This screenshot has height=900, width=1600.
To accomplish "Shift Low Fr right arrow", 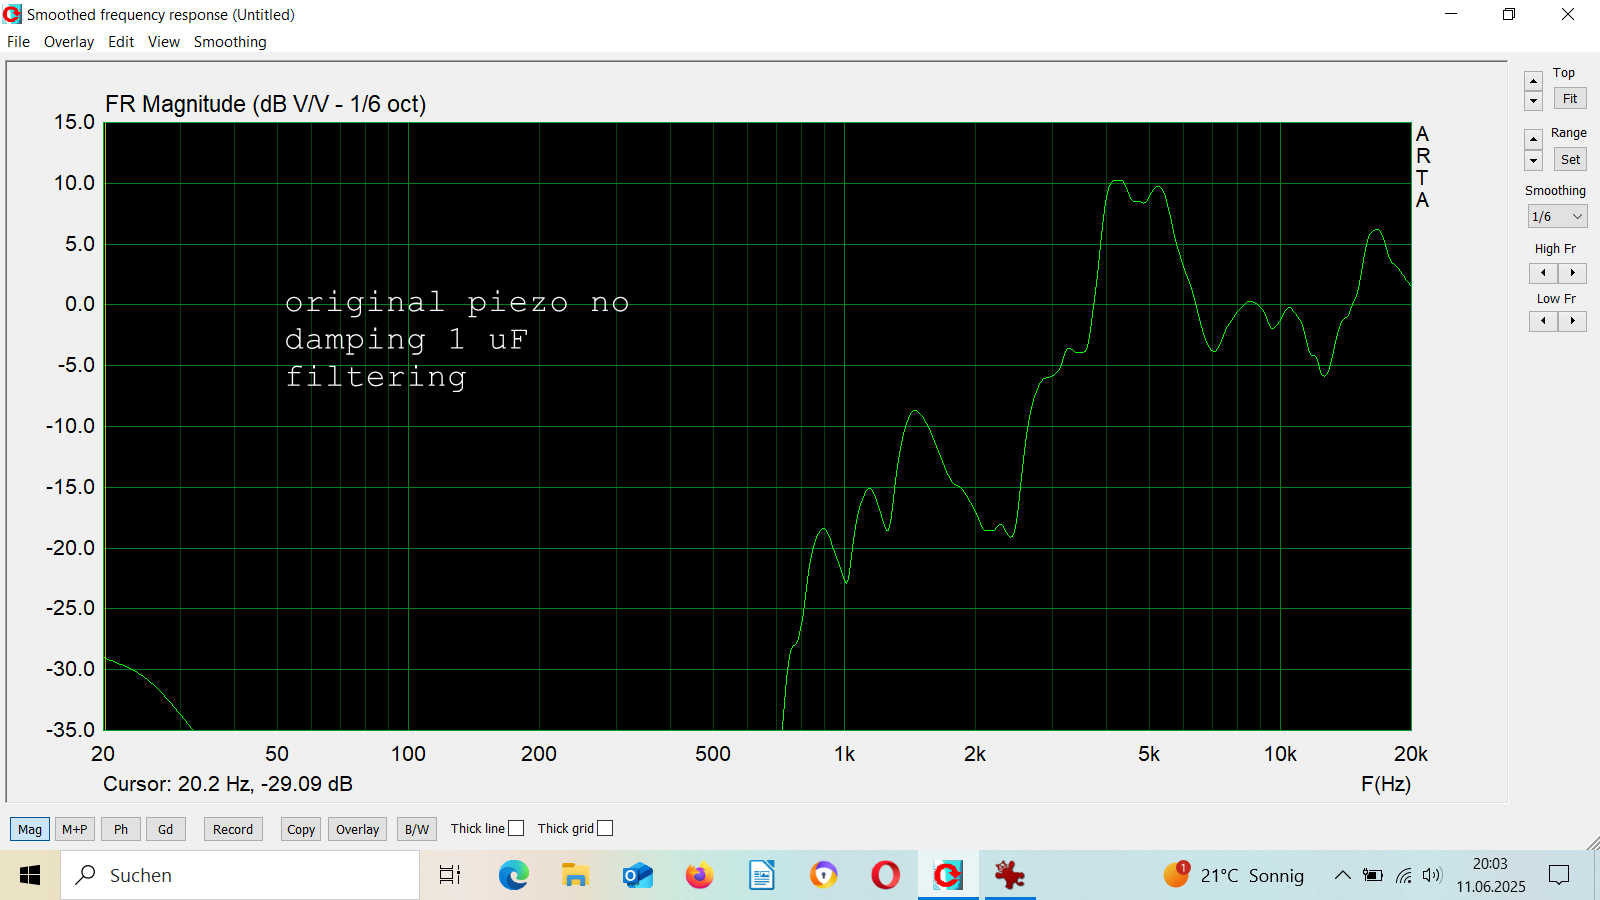I will (1572, 321).
